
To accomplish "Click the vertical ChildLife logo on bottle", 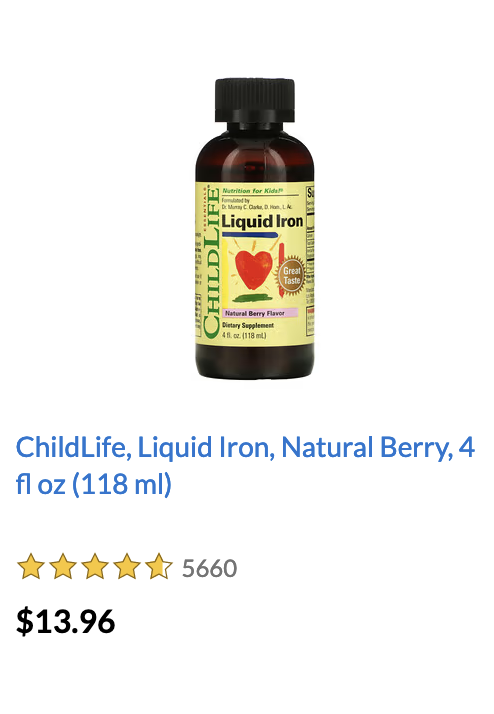I will tap(211, 262).
